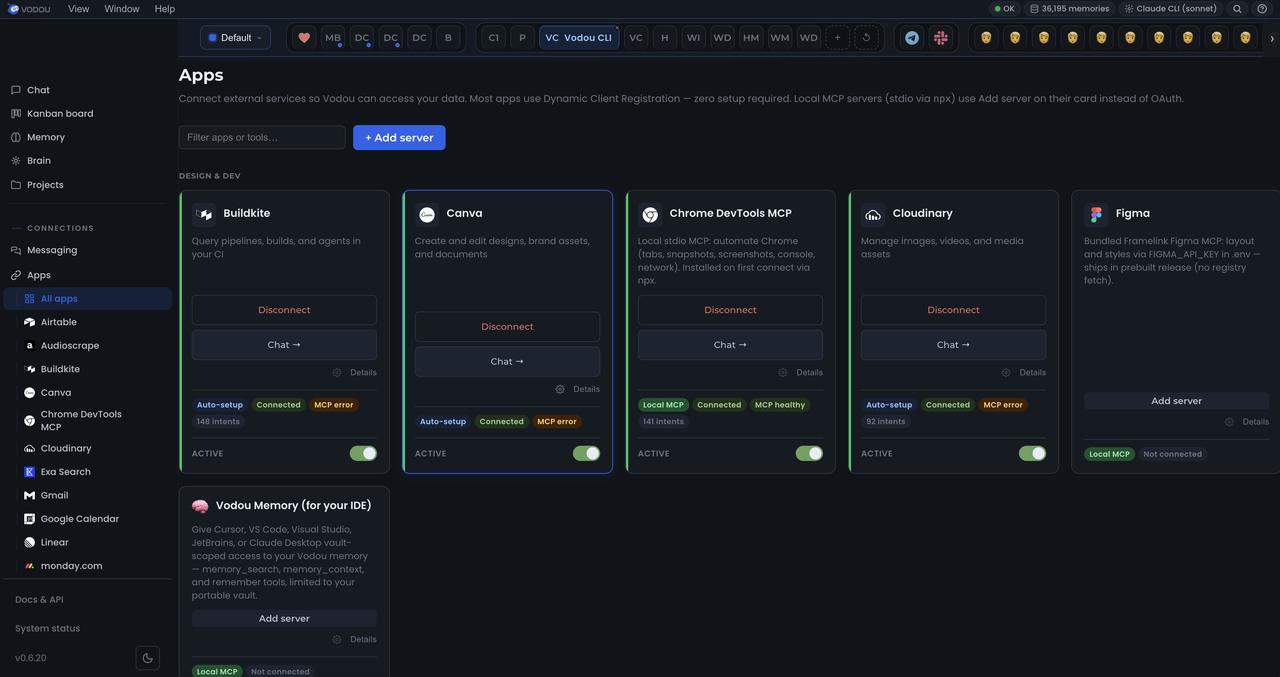The width and height of the screenshot is (1280, 677).
Task: Open the System status link
Action: 47,629
